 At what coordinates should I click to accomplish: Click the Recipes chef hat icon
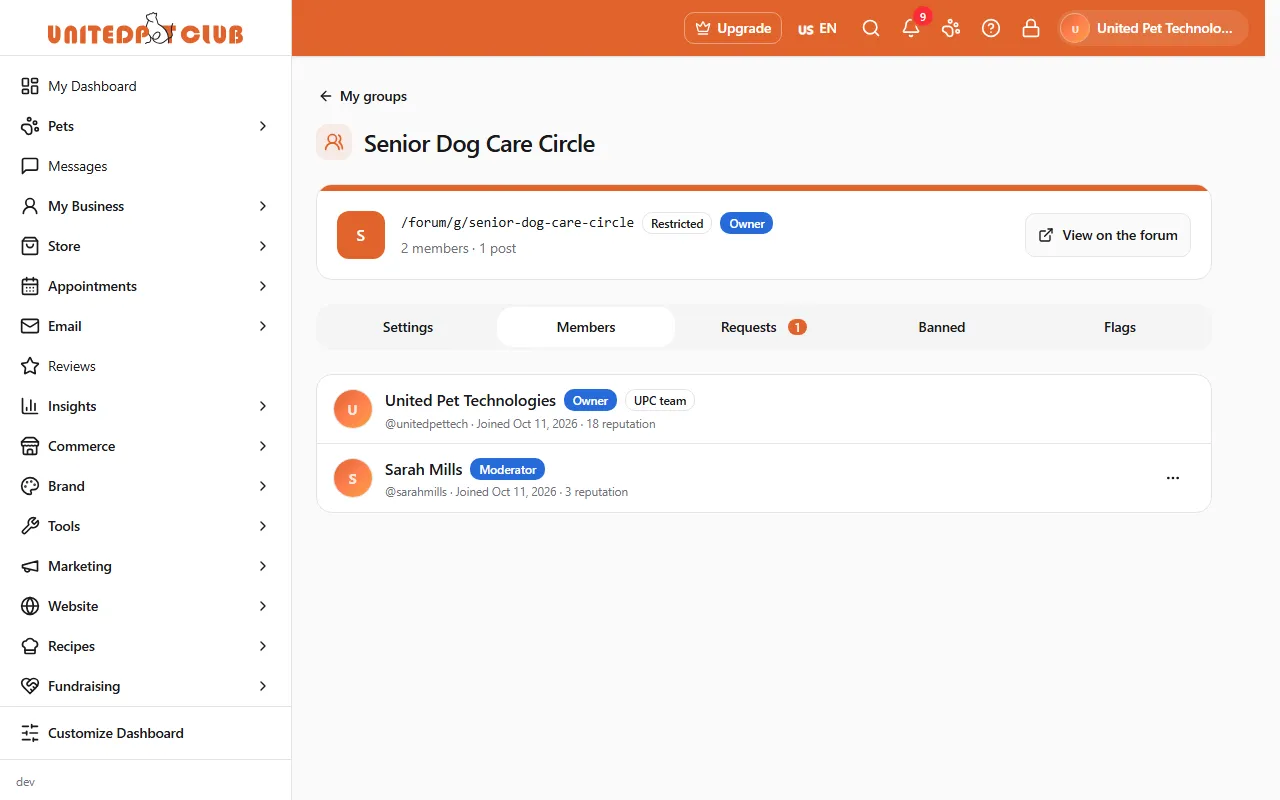tap(30, 646)
